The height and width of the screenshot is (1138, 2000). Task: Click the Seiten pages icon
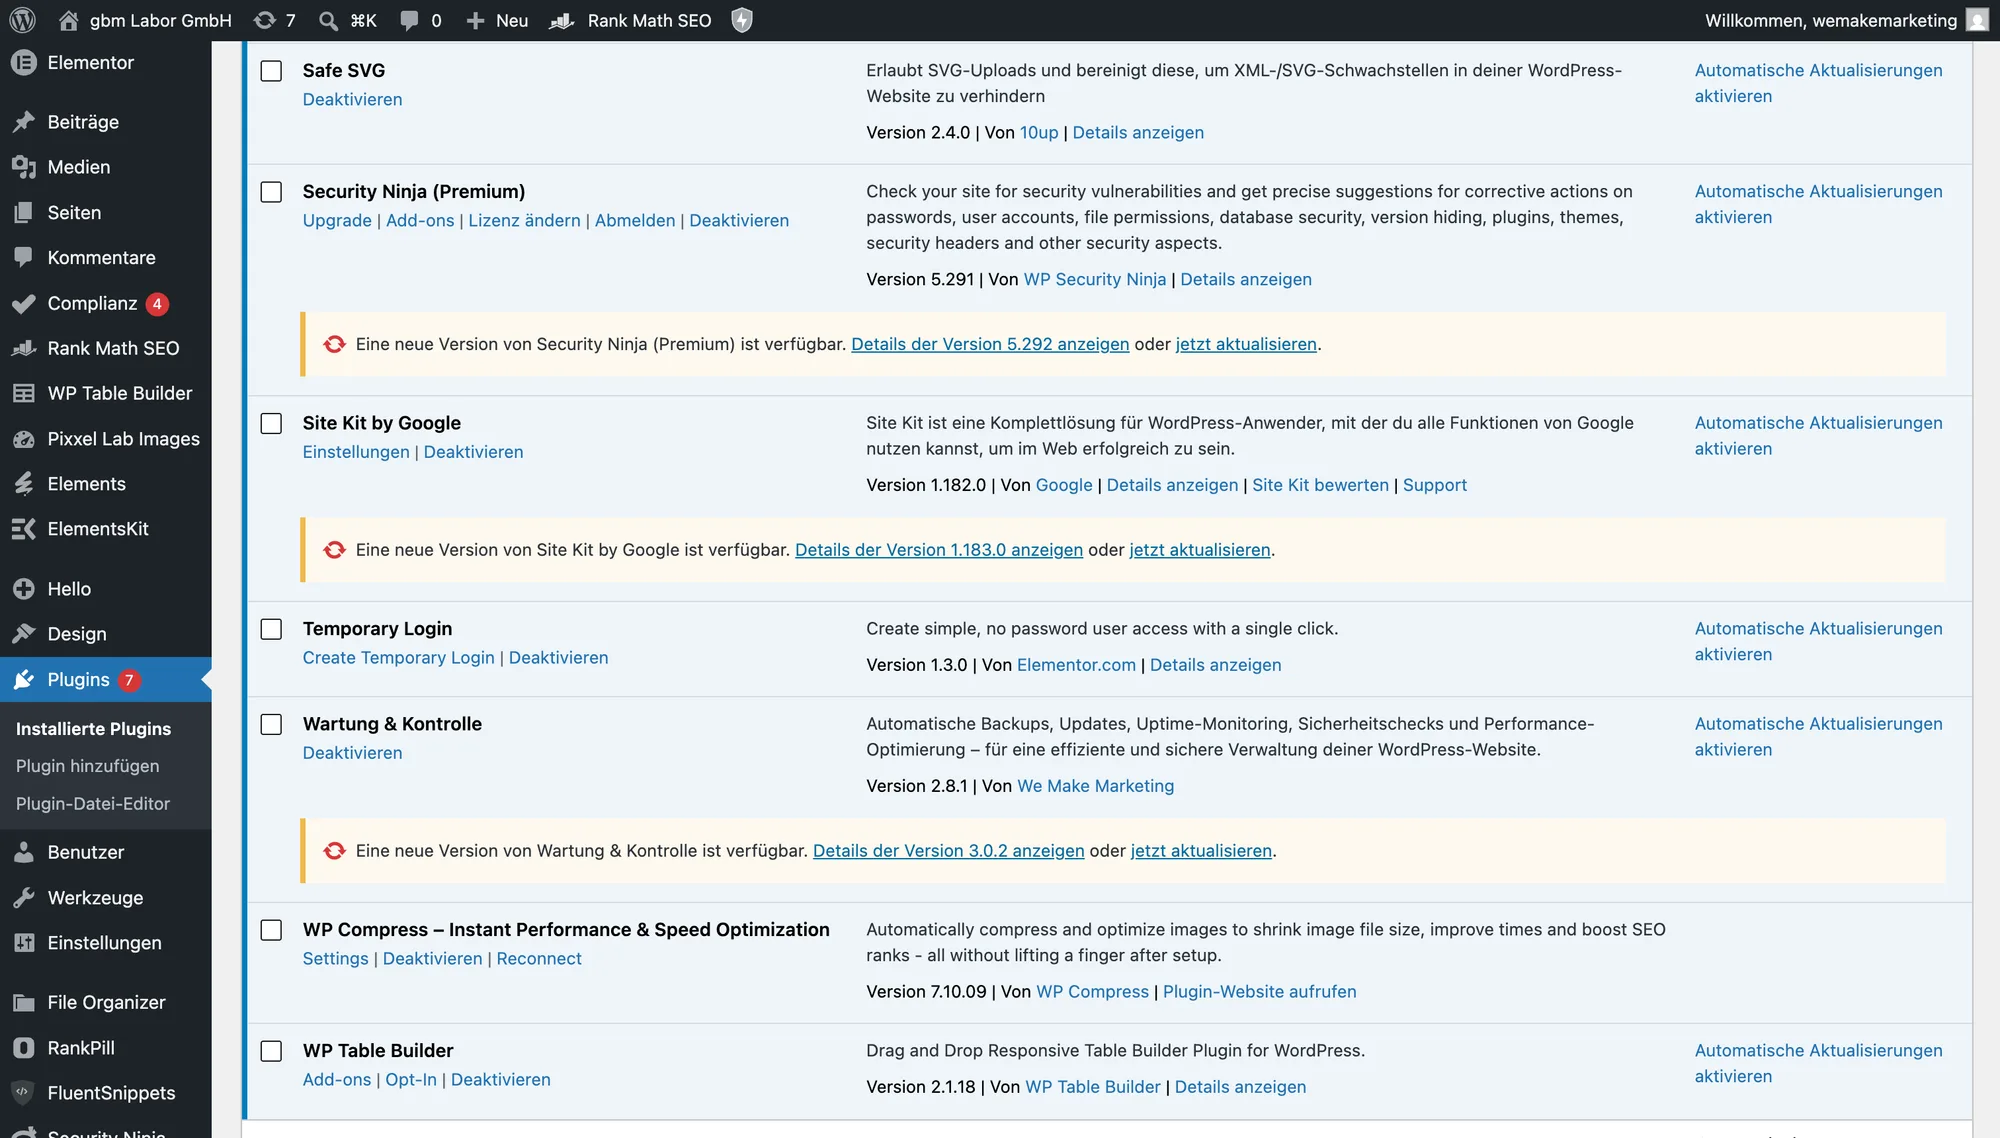(24, 213)
